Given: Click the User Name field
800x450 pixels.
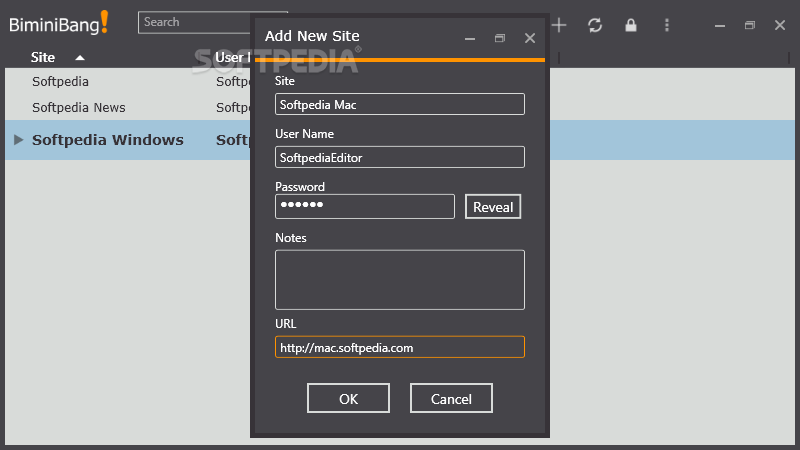Looking at the screenshot, I should click(400, 157).
